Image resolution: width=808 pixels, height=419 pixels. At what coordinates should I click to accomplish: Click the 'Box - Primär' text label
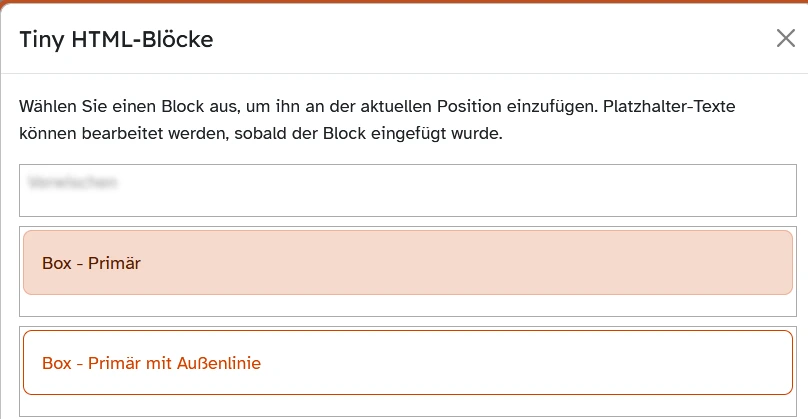coord(91,264)
